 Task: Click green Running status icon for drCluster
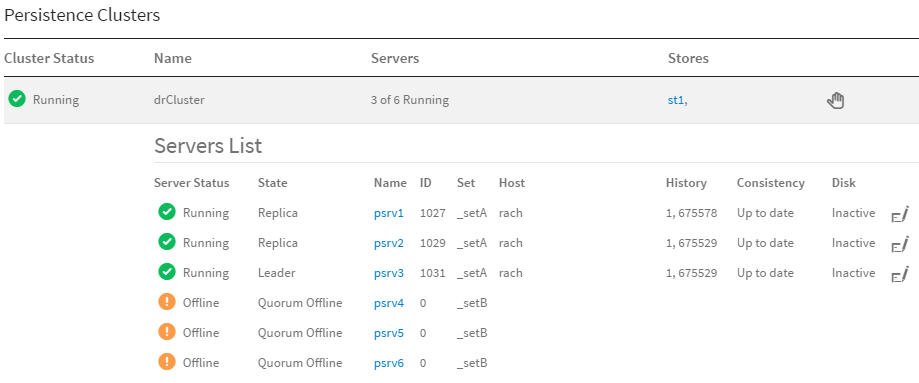[x=17, y=100]
